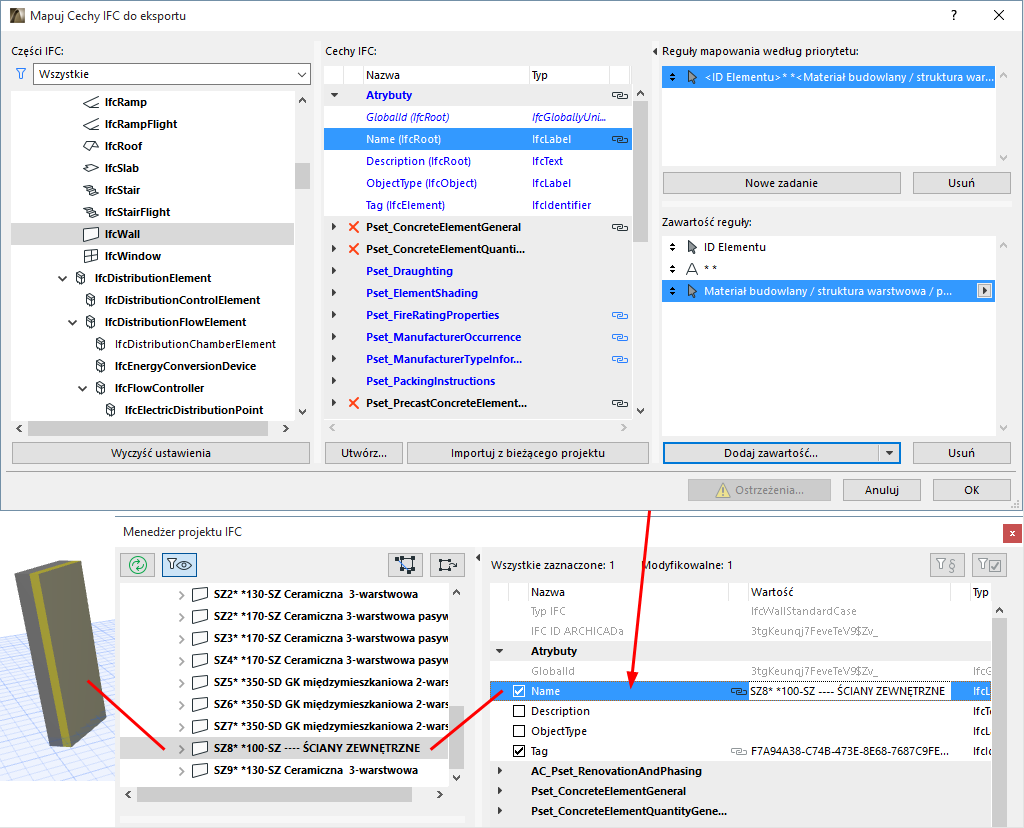
Task: Click the IfcSlab element icon
Action: click(91, 168)
